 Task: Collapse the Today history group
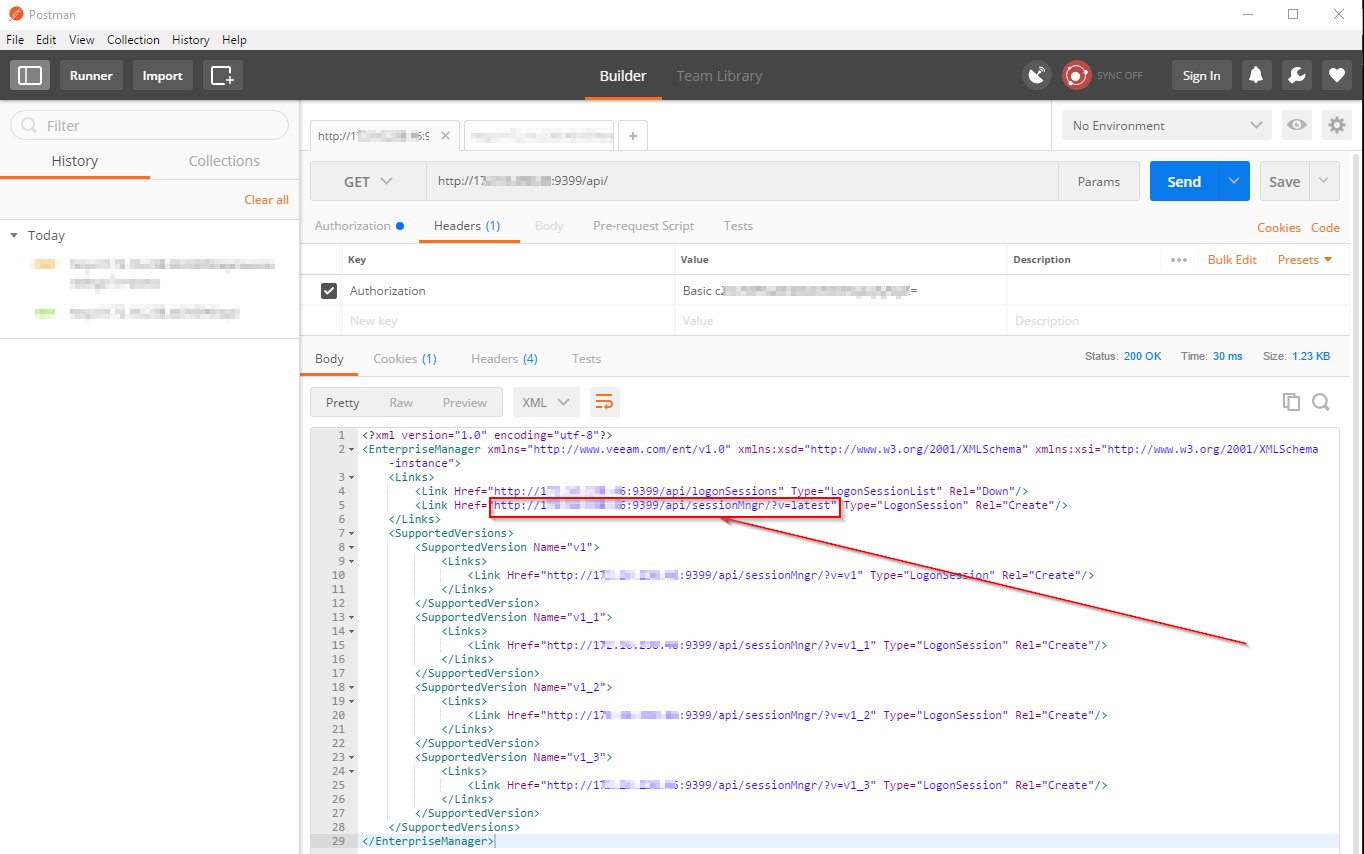14,236
